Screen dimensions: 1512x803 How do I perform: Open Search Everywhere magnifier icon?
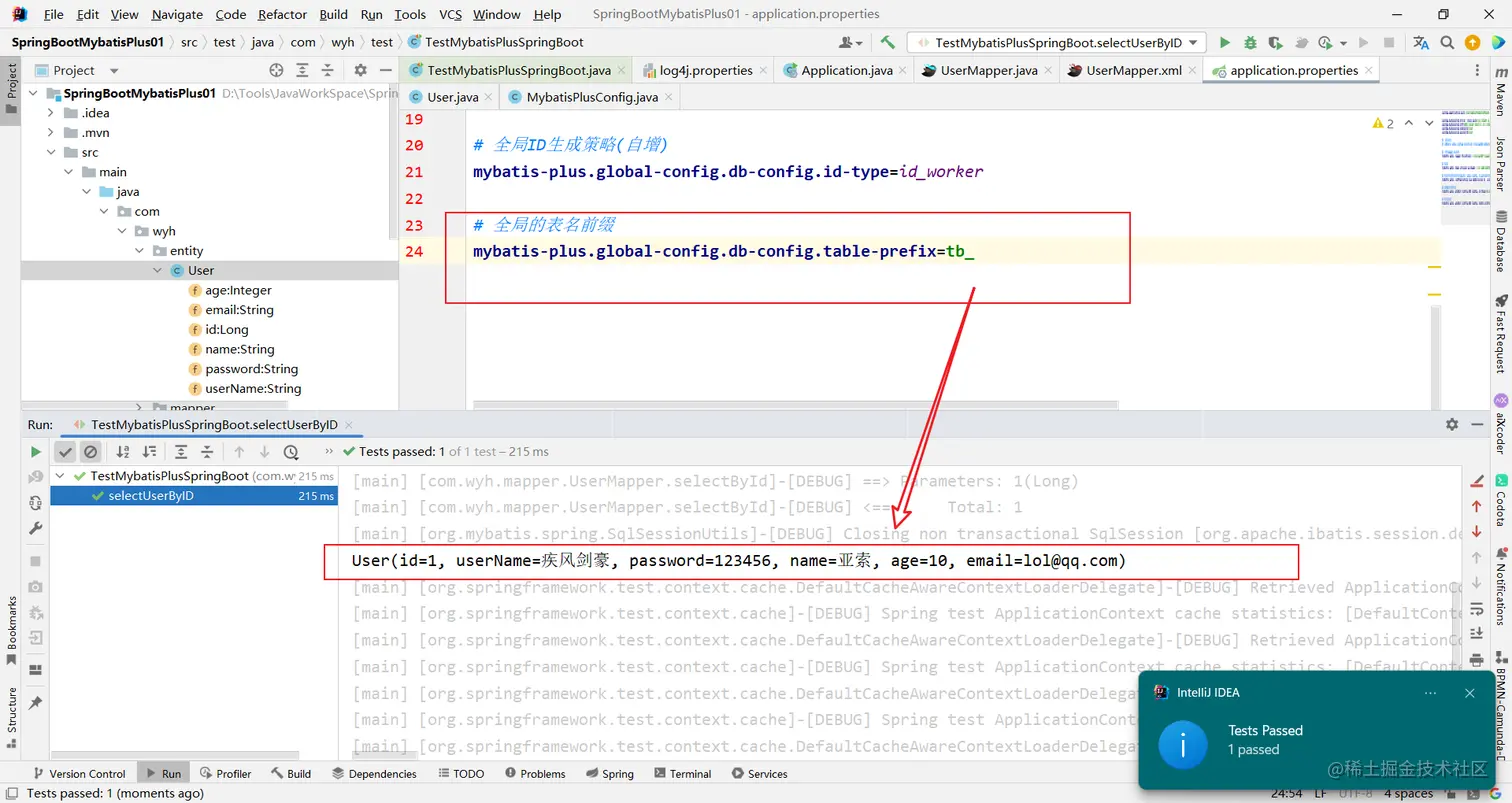(x=1447, y=43)
